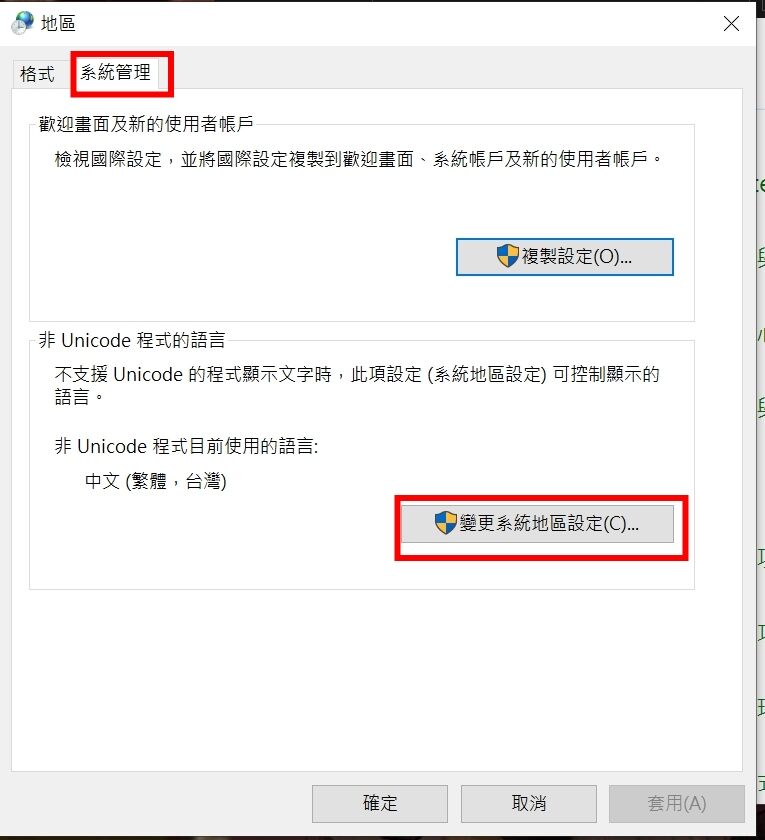Click the shield icon on 變更系統地區設定 button
This screenshot has width=765, height=840.
[445, 523]
